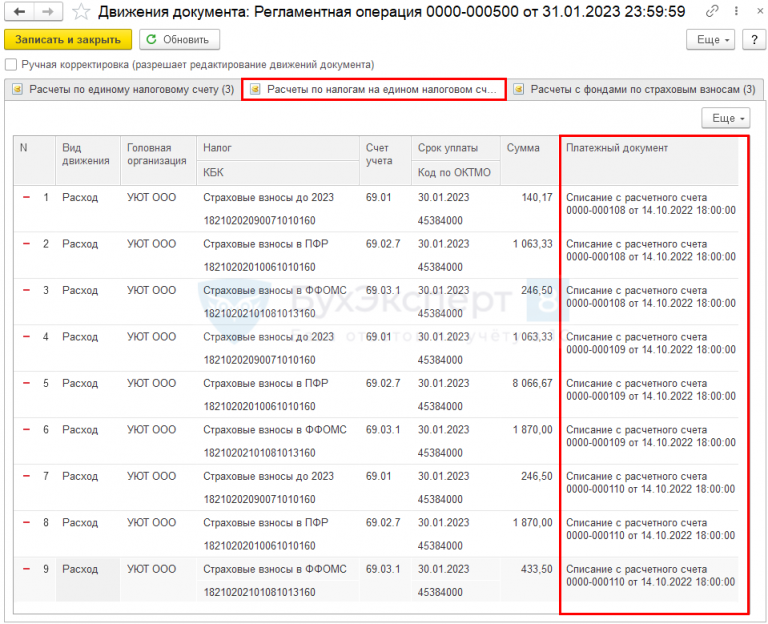768x624 pixels.
Task: Click the Сумма column header
Action: click(x=529, y=161)
